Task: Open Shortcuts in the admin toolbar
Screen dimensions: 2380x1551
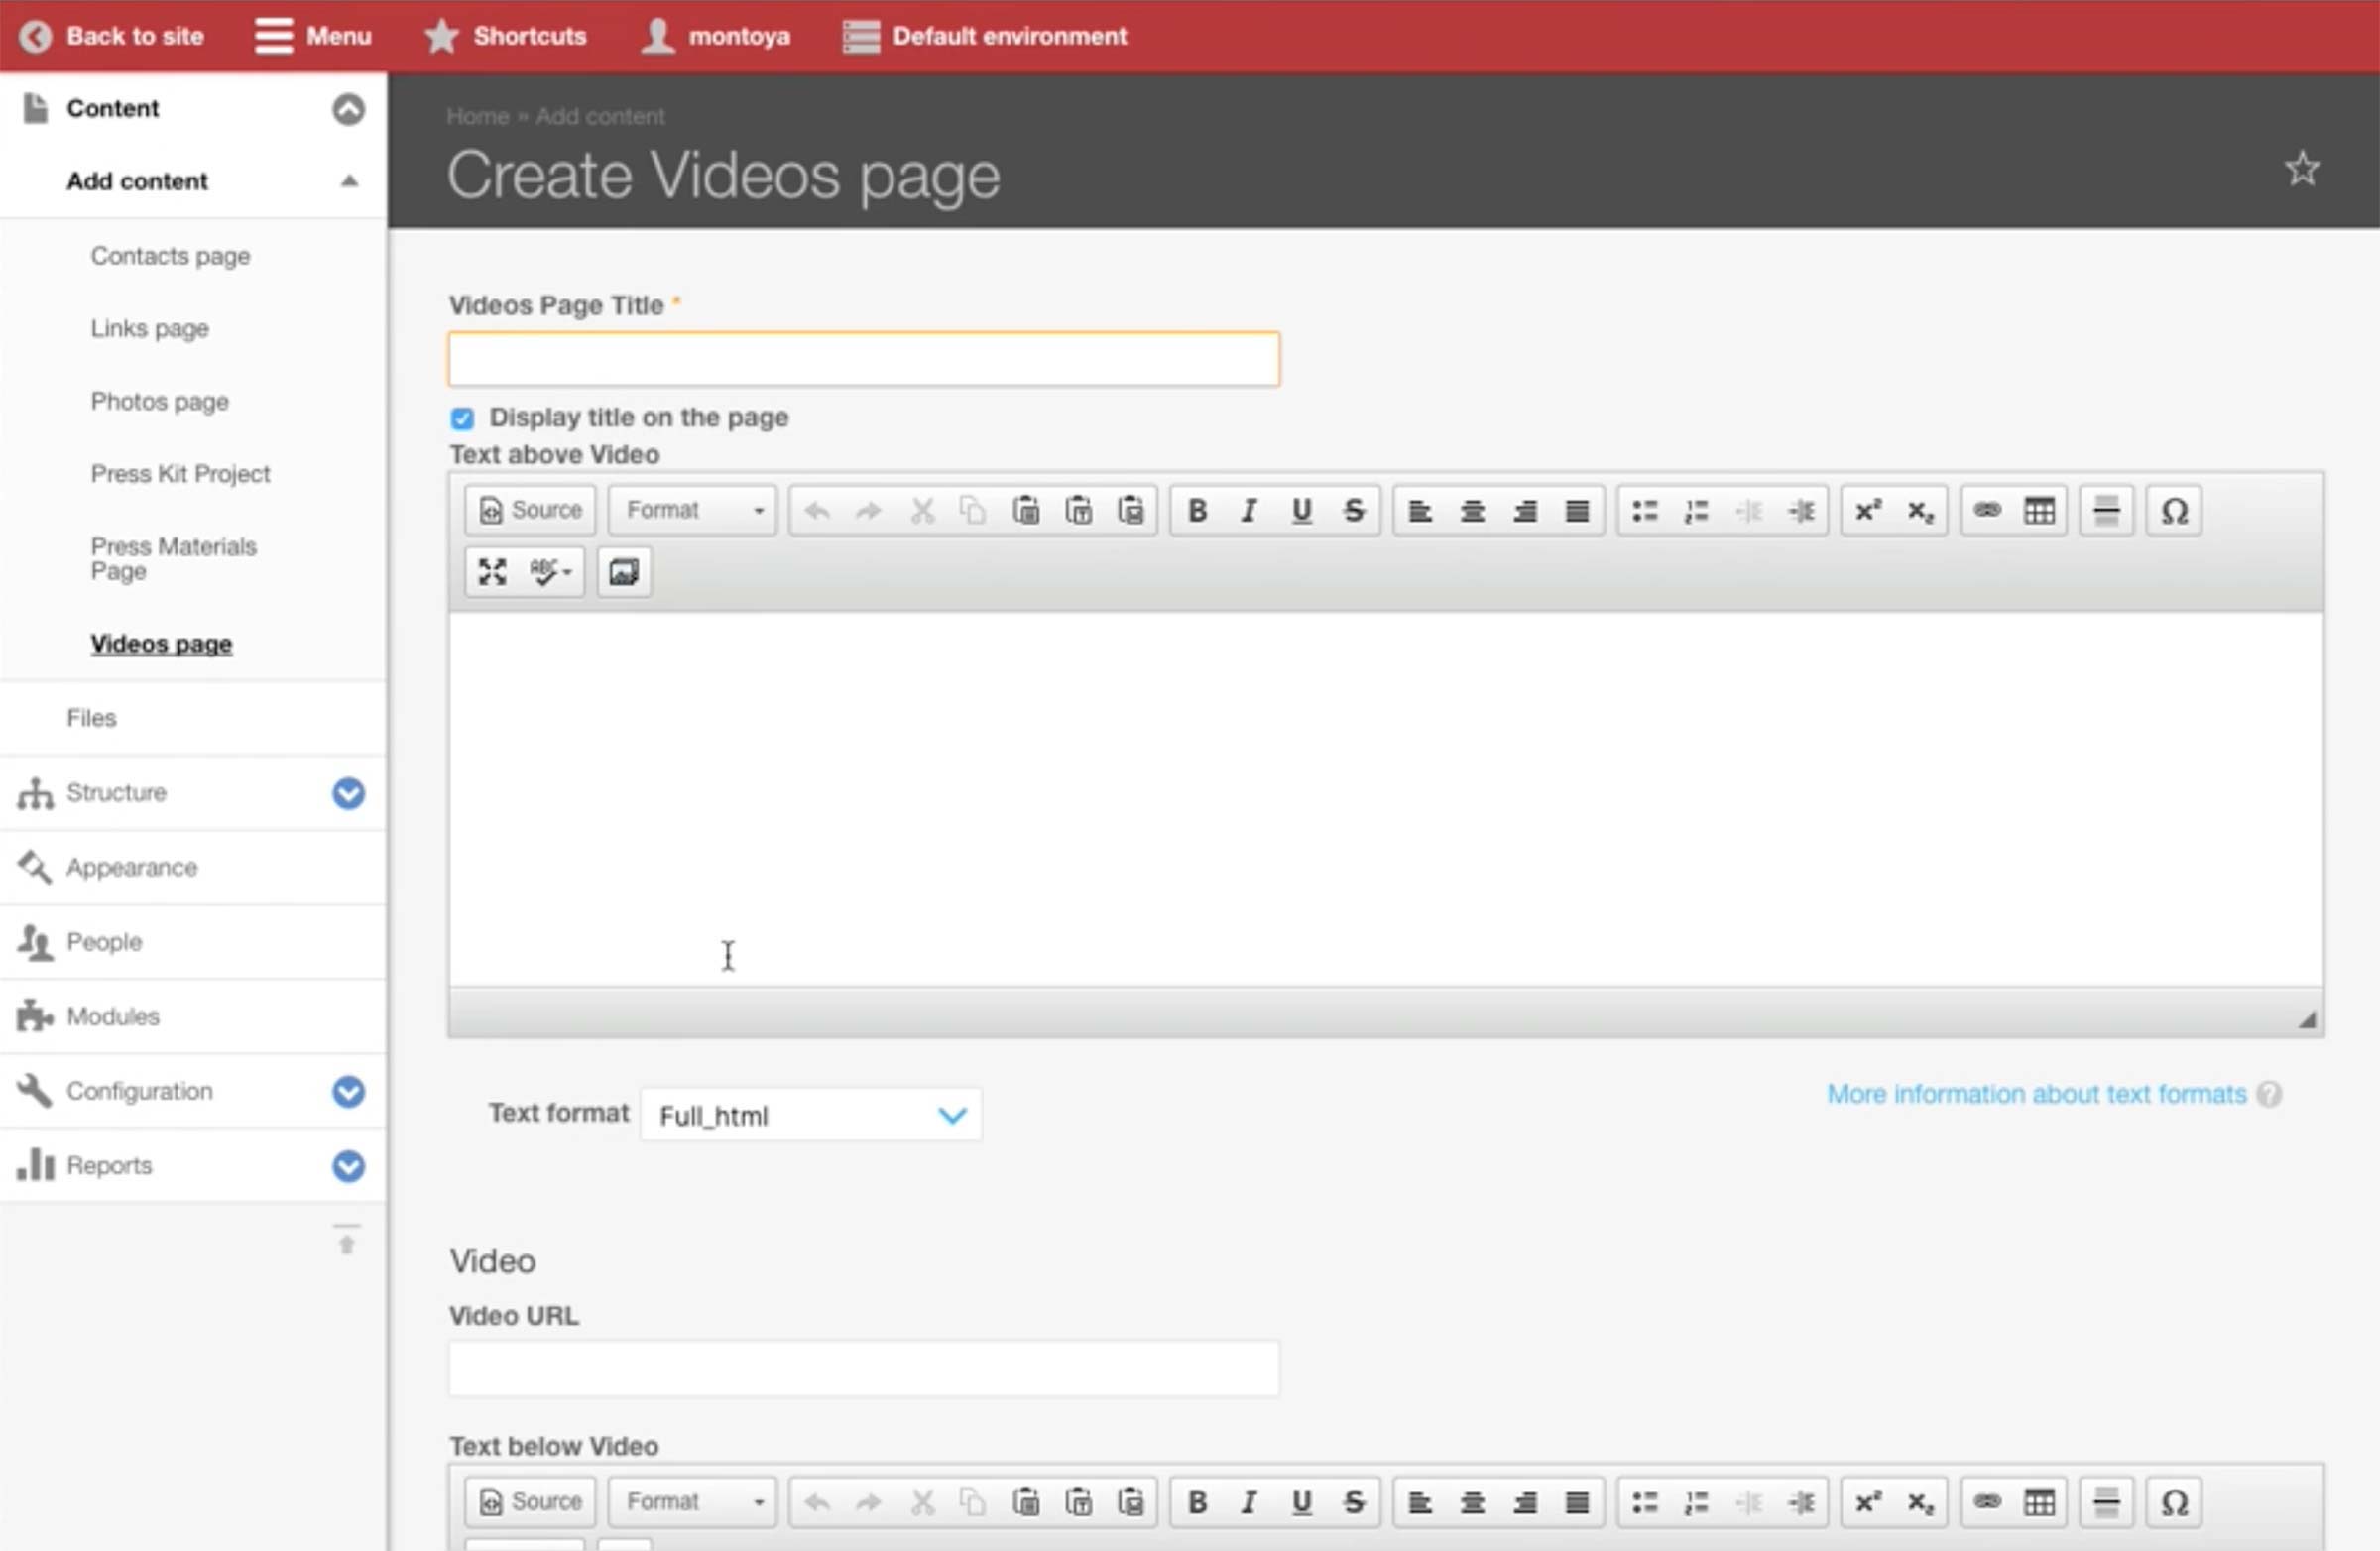Action: pos(506,36)
